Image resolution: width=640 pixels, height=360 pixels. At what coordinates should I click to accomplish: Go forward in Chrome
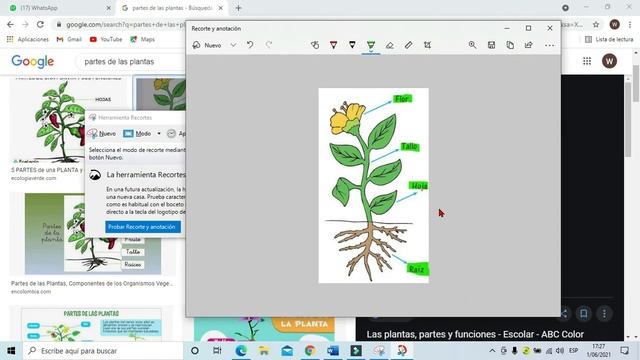pos(25,24)
